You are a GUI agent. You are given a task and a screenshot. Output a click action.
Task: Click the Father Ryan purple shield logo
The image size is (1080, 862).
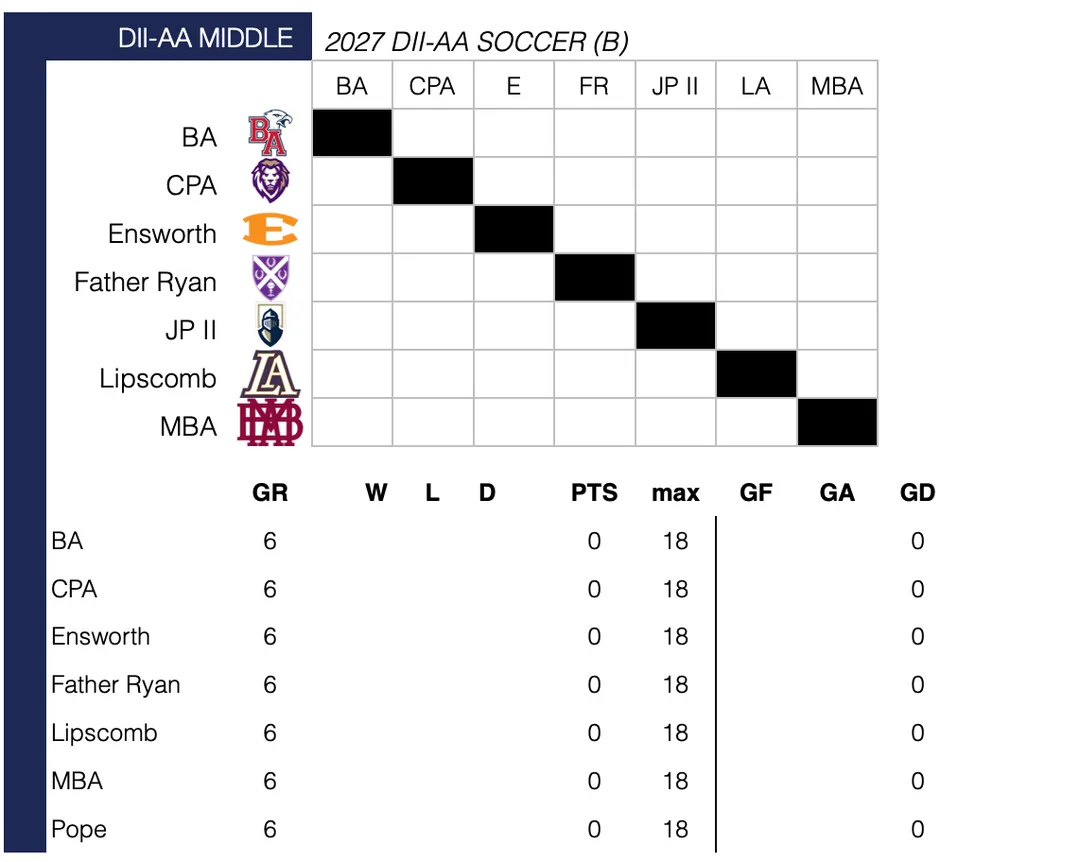271,277
